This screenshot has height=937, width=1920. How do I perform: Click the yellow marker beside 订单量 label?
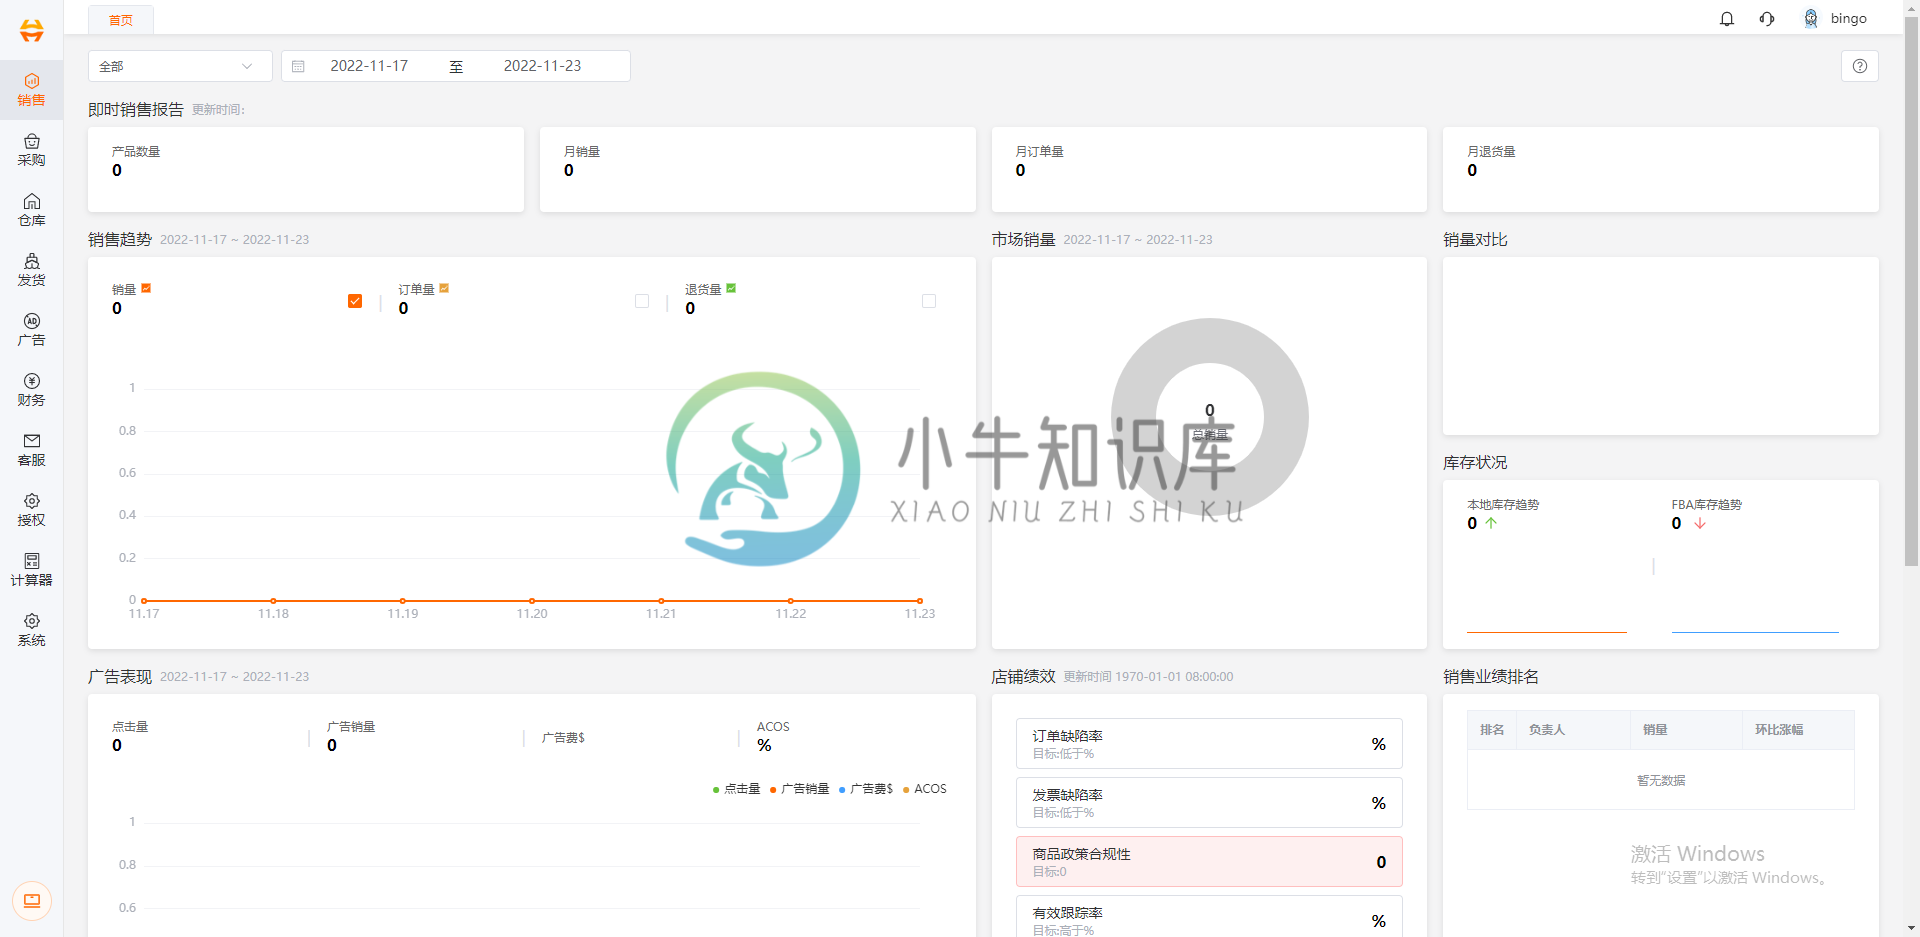point(444,288)
